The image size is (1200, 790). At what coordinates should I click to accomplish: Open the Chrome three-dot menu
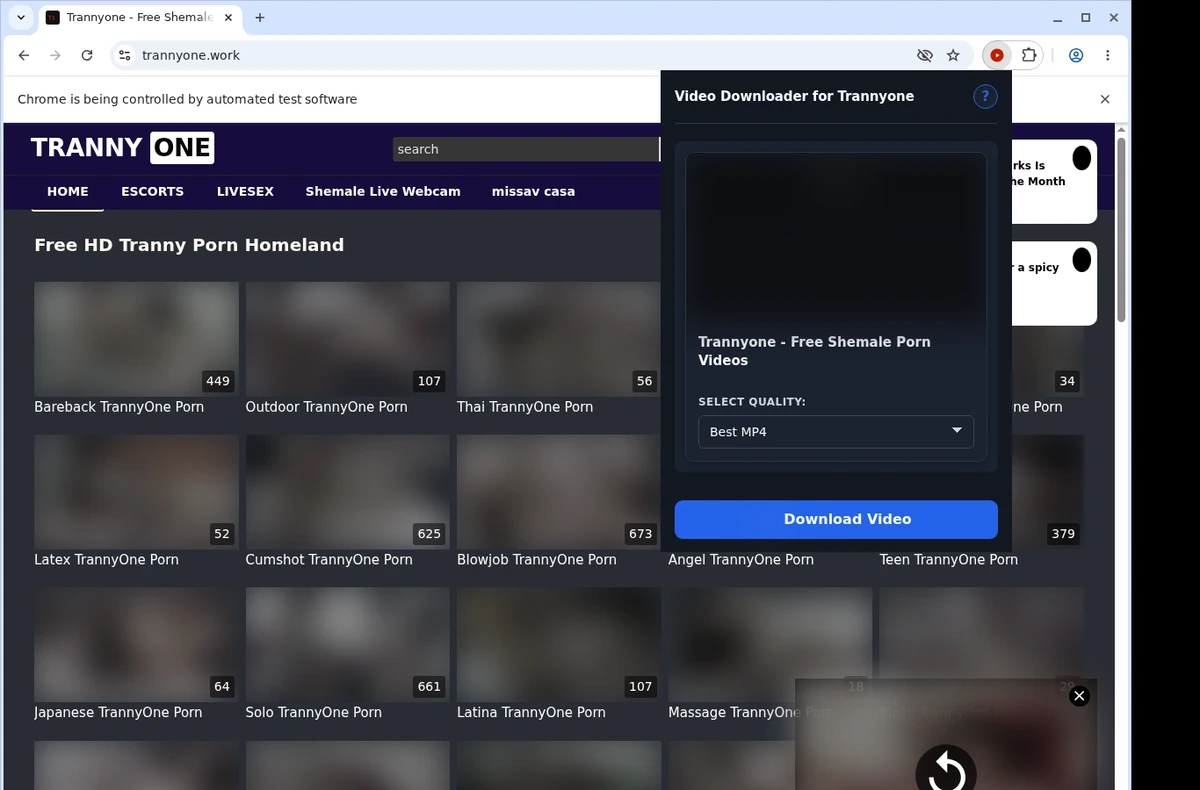tap(1108, 56)
